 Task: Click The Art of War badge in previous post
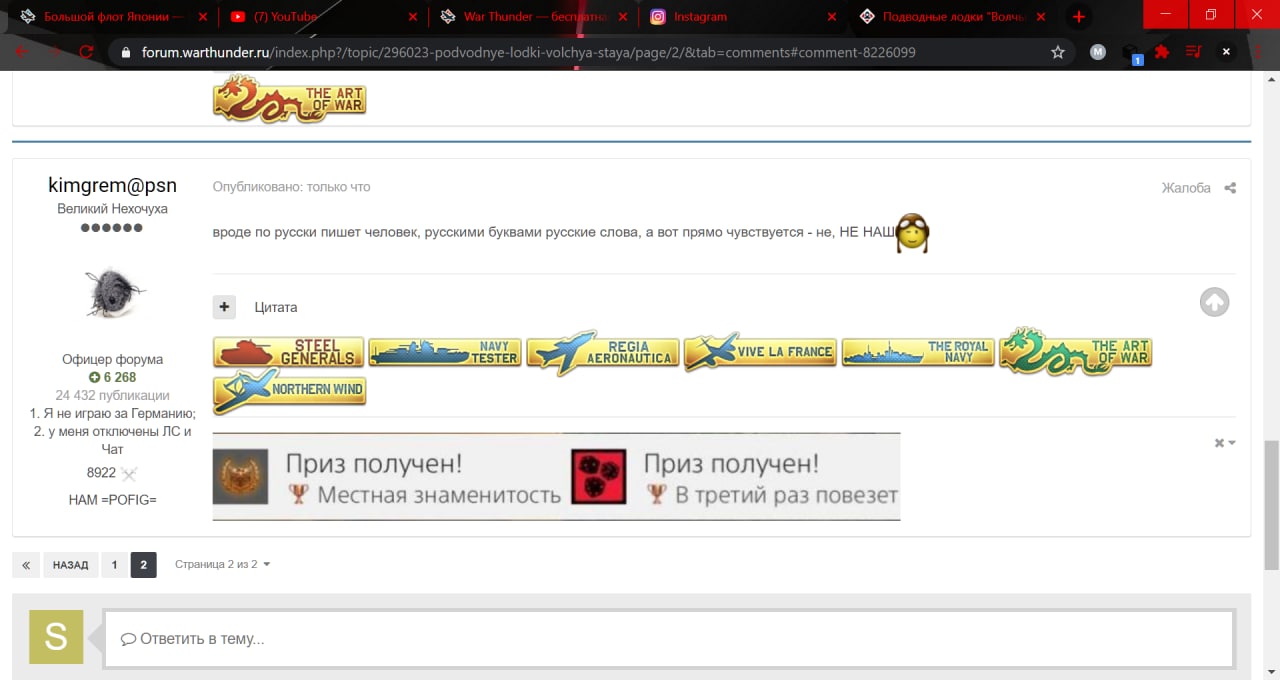289,100
